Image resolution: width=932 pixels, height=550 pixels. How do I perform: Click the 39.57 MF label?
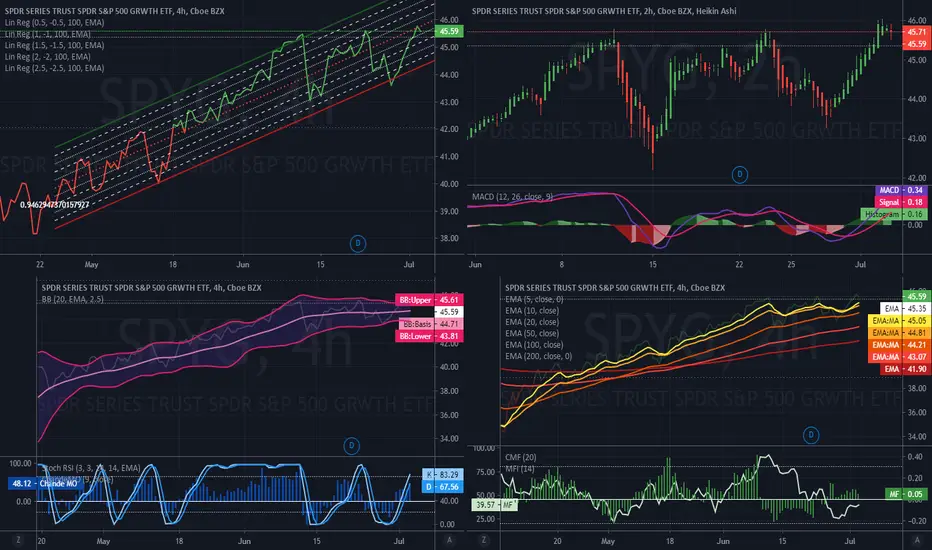[495, 505]
